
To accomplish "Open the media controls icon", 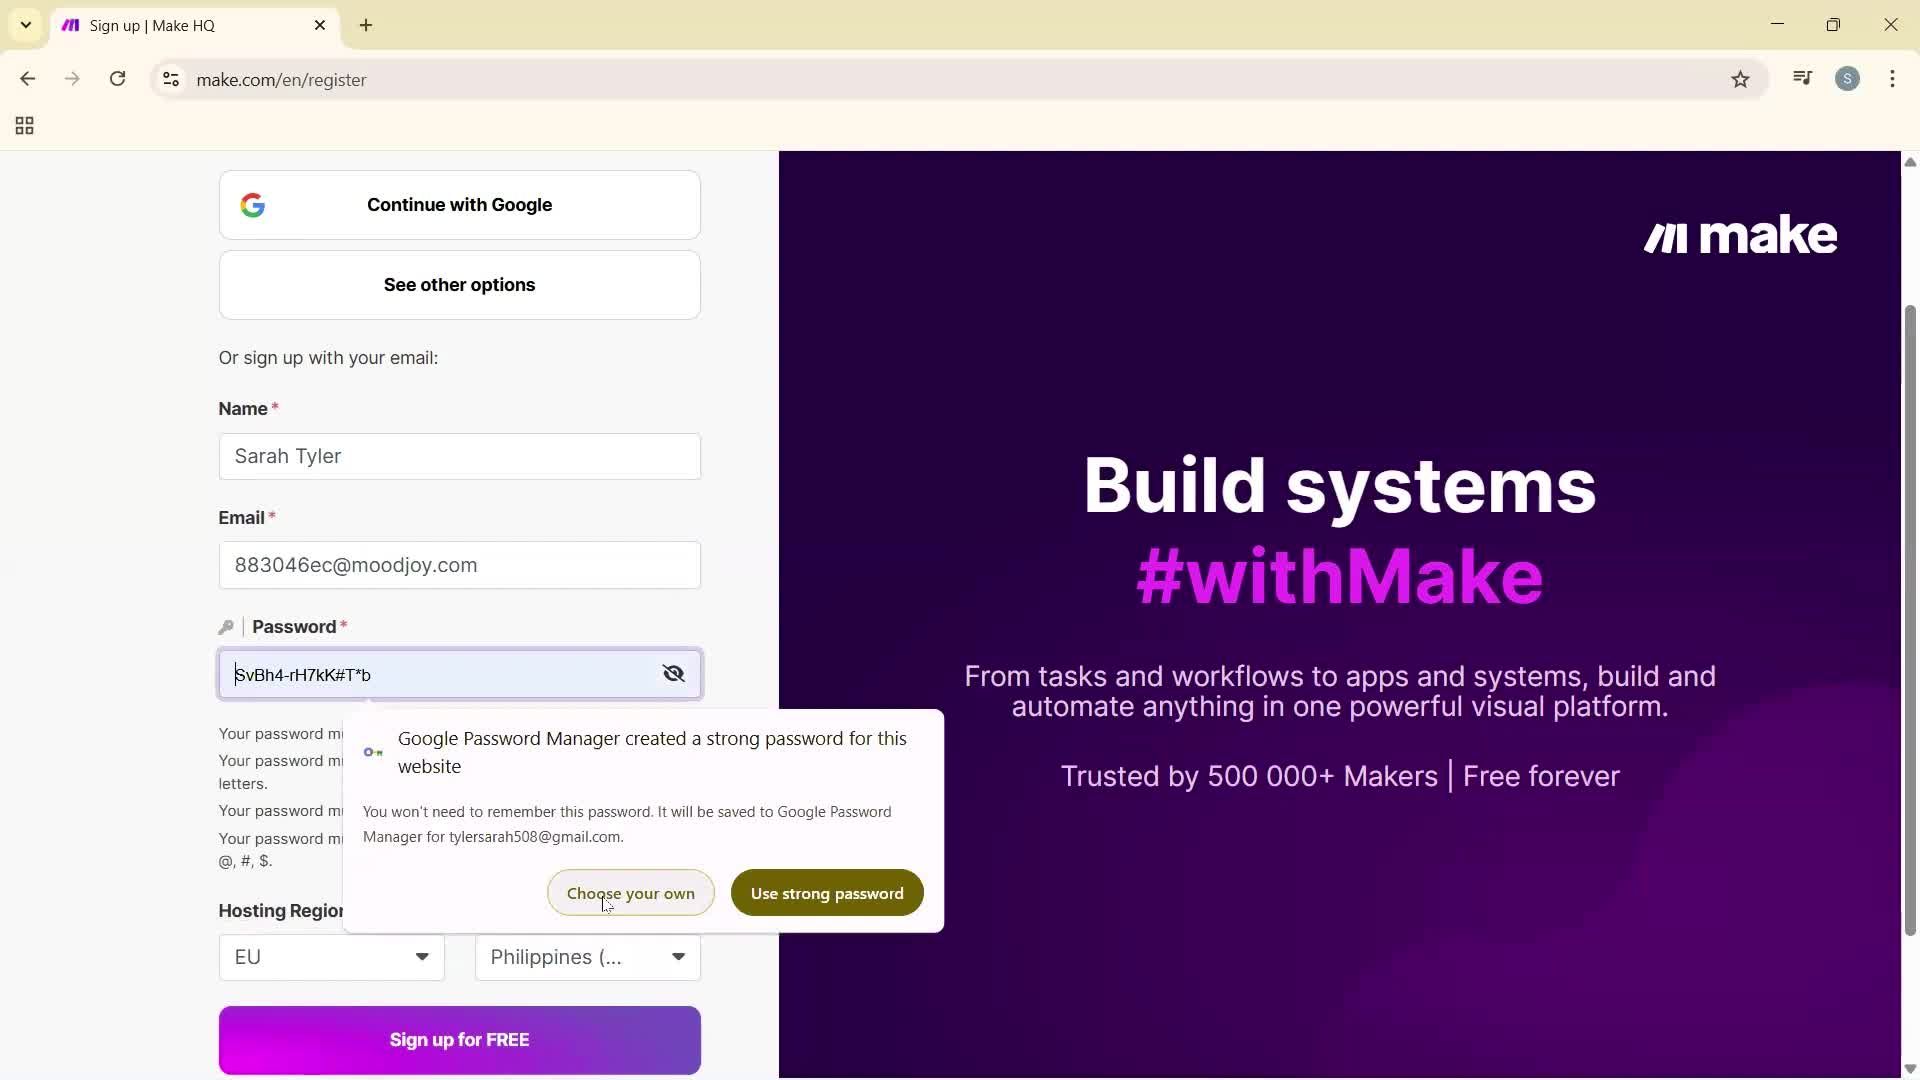I will tap(1802, 78).
